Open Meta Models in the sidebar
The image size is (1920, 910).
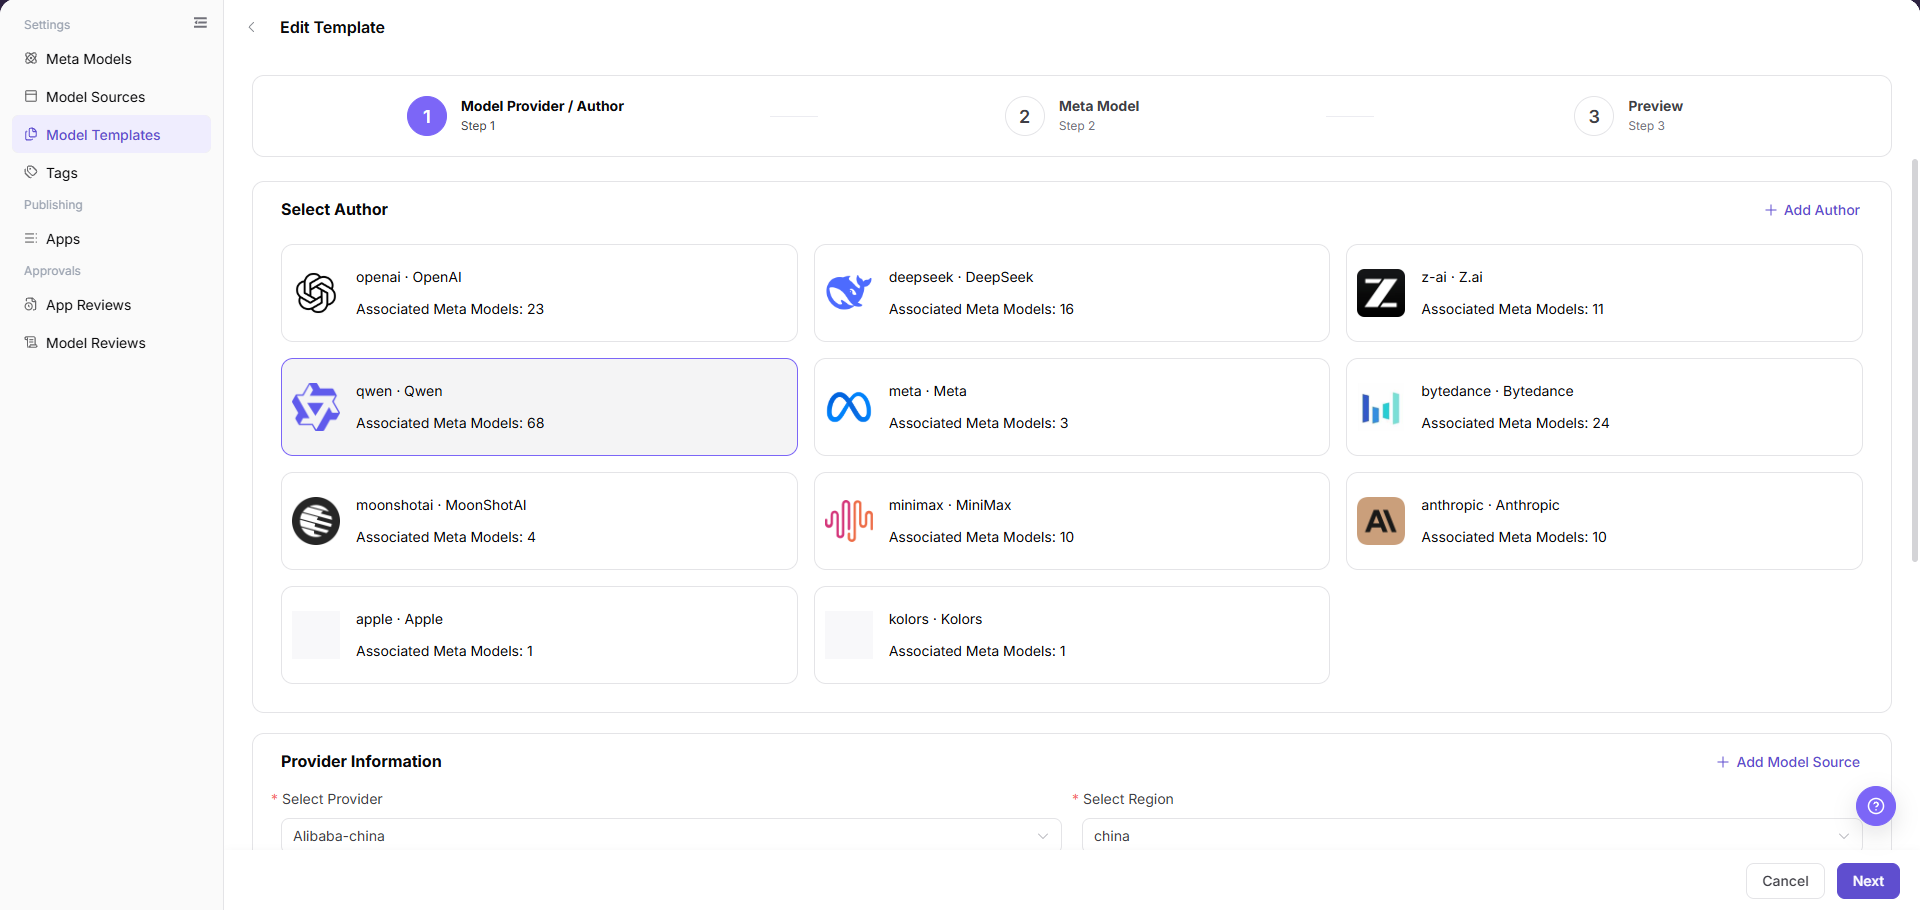tap(111, 59)
